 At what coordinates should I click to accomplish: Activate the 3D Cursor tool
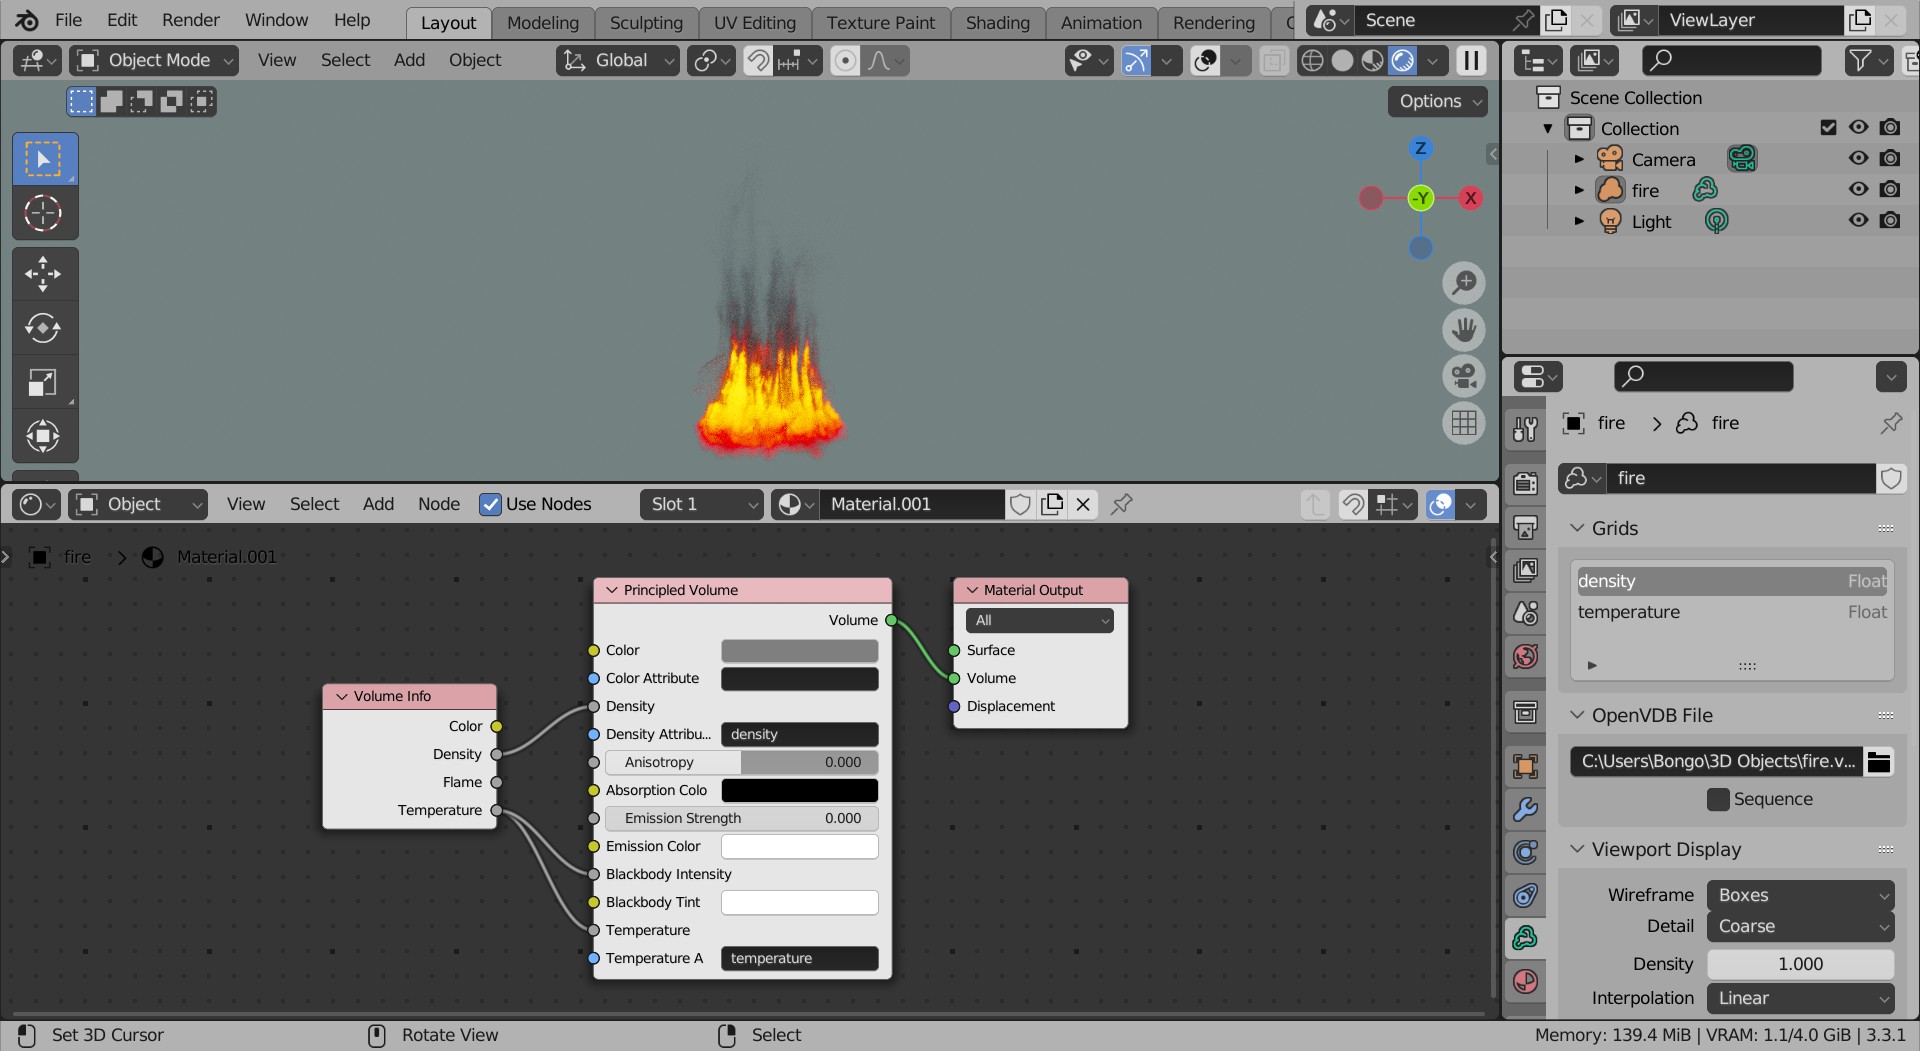pyautogui.click(x=44, y=213)
